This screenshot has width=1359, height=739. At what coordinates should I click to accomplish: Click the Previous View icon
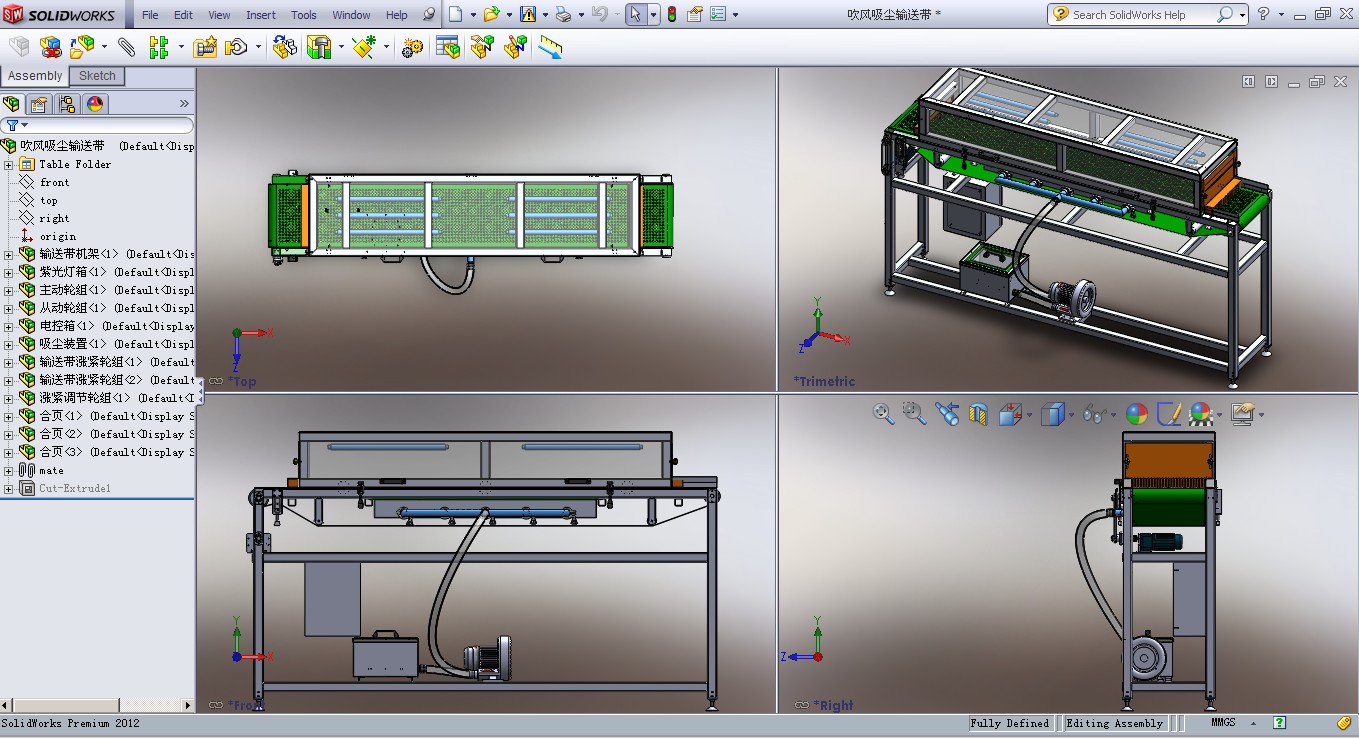[x=946, y=414]
